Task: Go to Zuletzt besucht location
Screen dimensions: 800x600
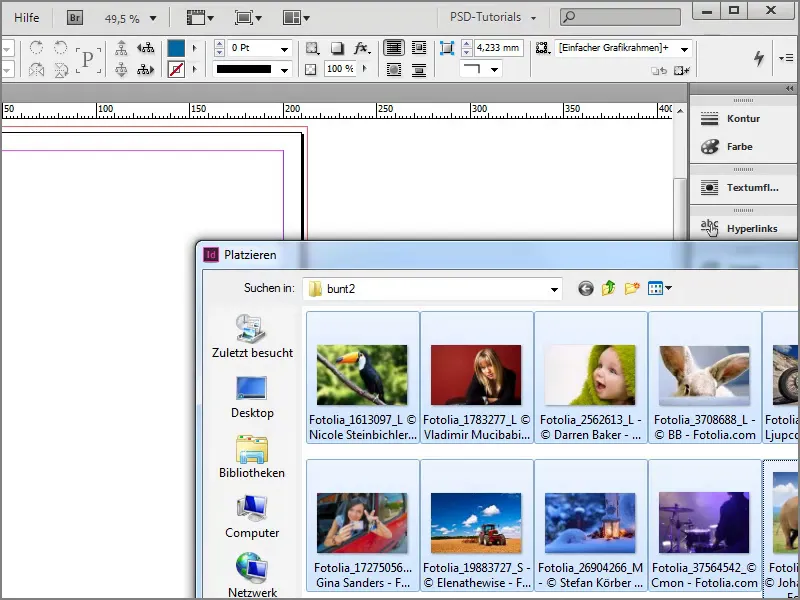Action: [252, 337]
